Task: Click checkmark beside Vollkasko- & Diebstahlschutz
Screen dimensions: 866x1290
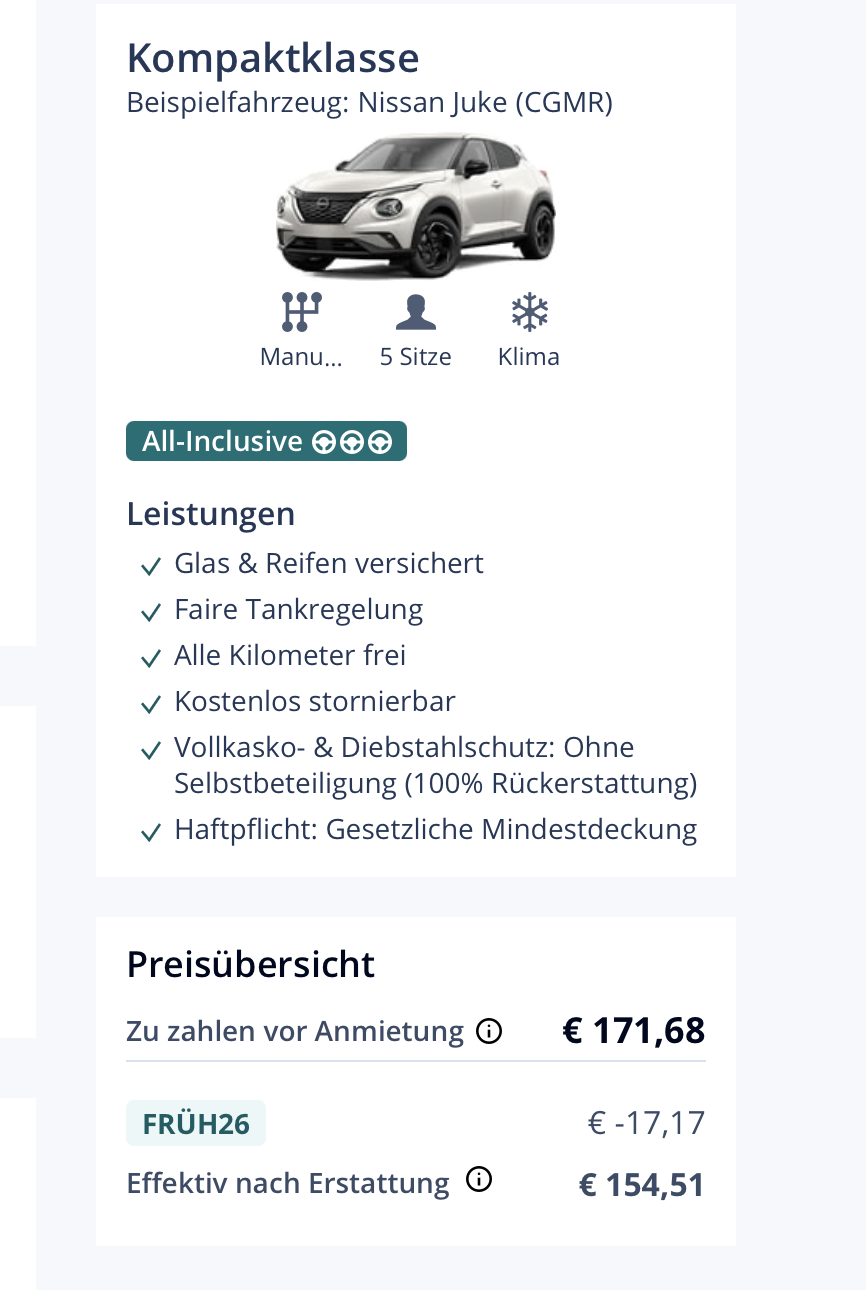Action: coord(151,751)
